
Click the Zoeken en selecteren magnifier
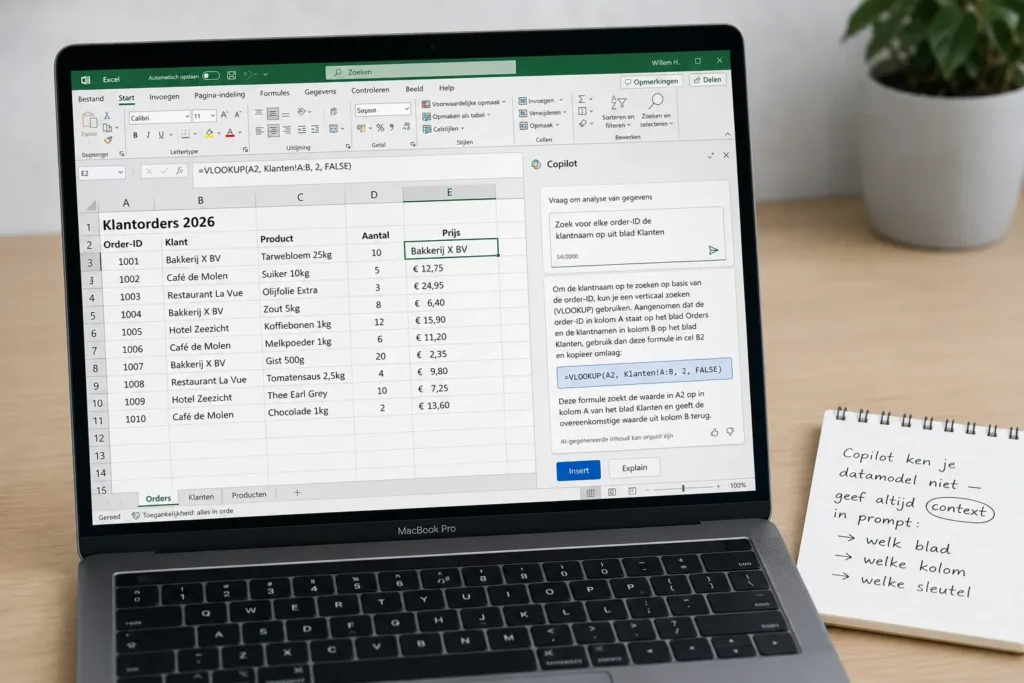click(656, 101)
